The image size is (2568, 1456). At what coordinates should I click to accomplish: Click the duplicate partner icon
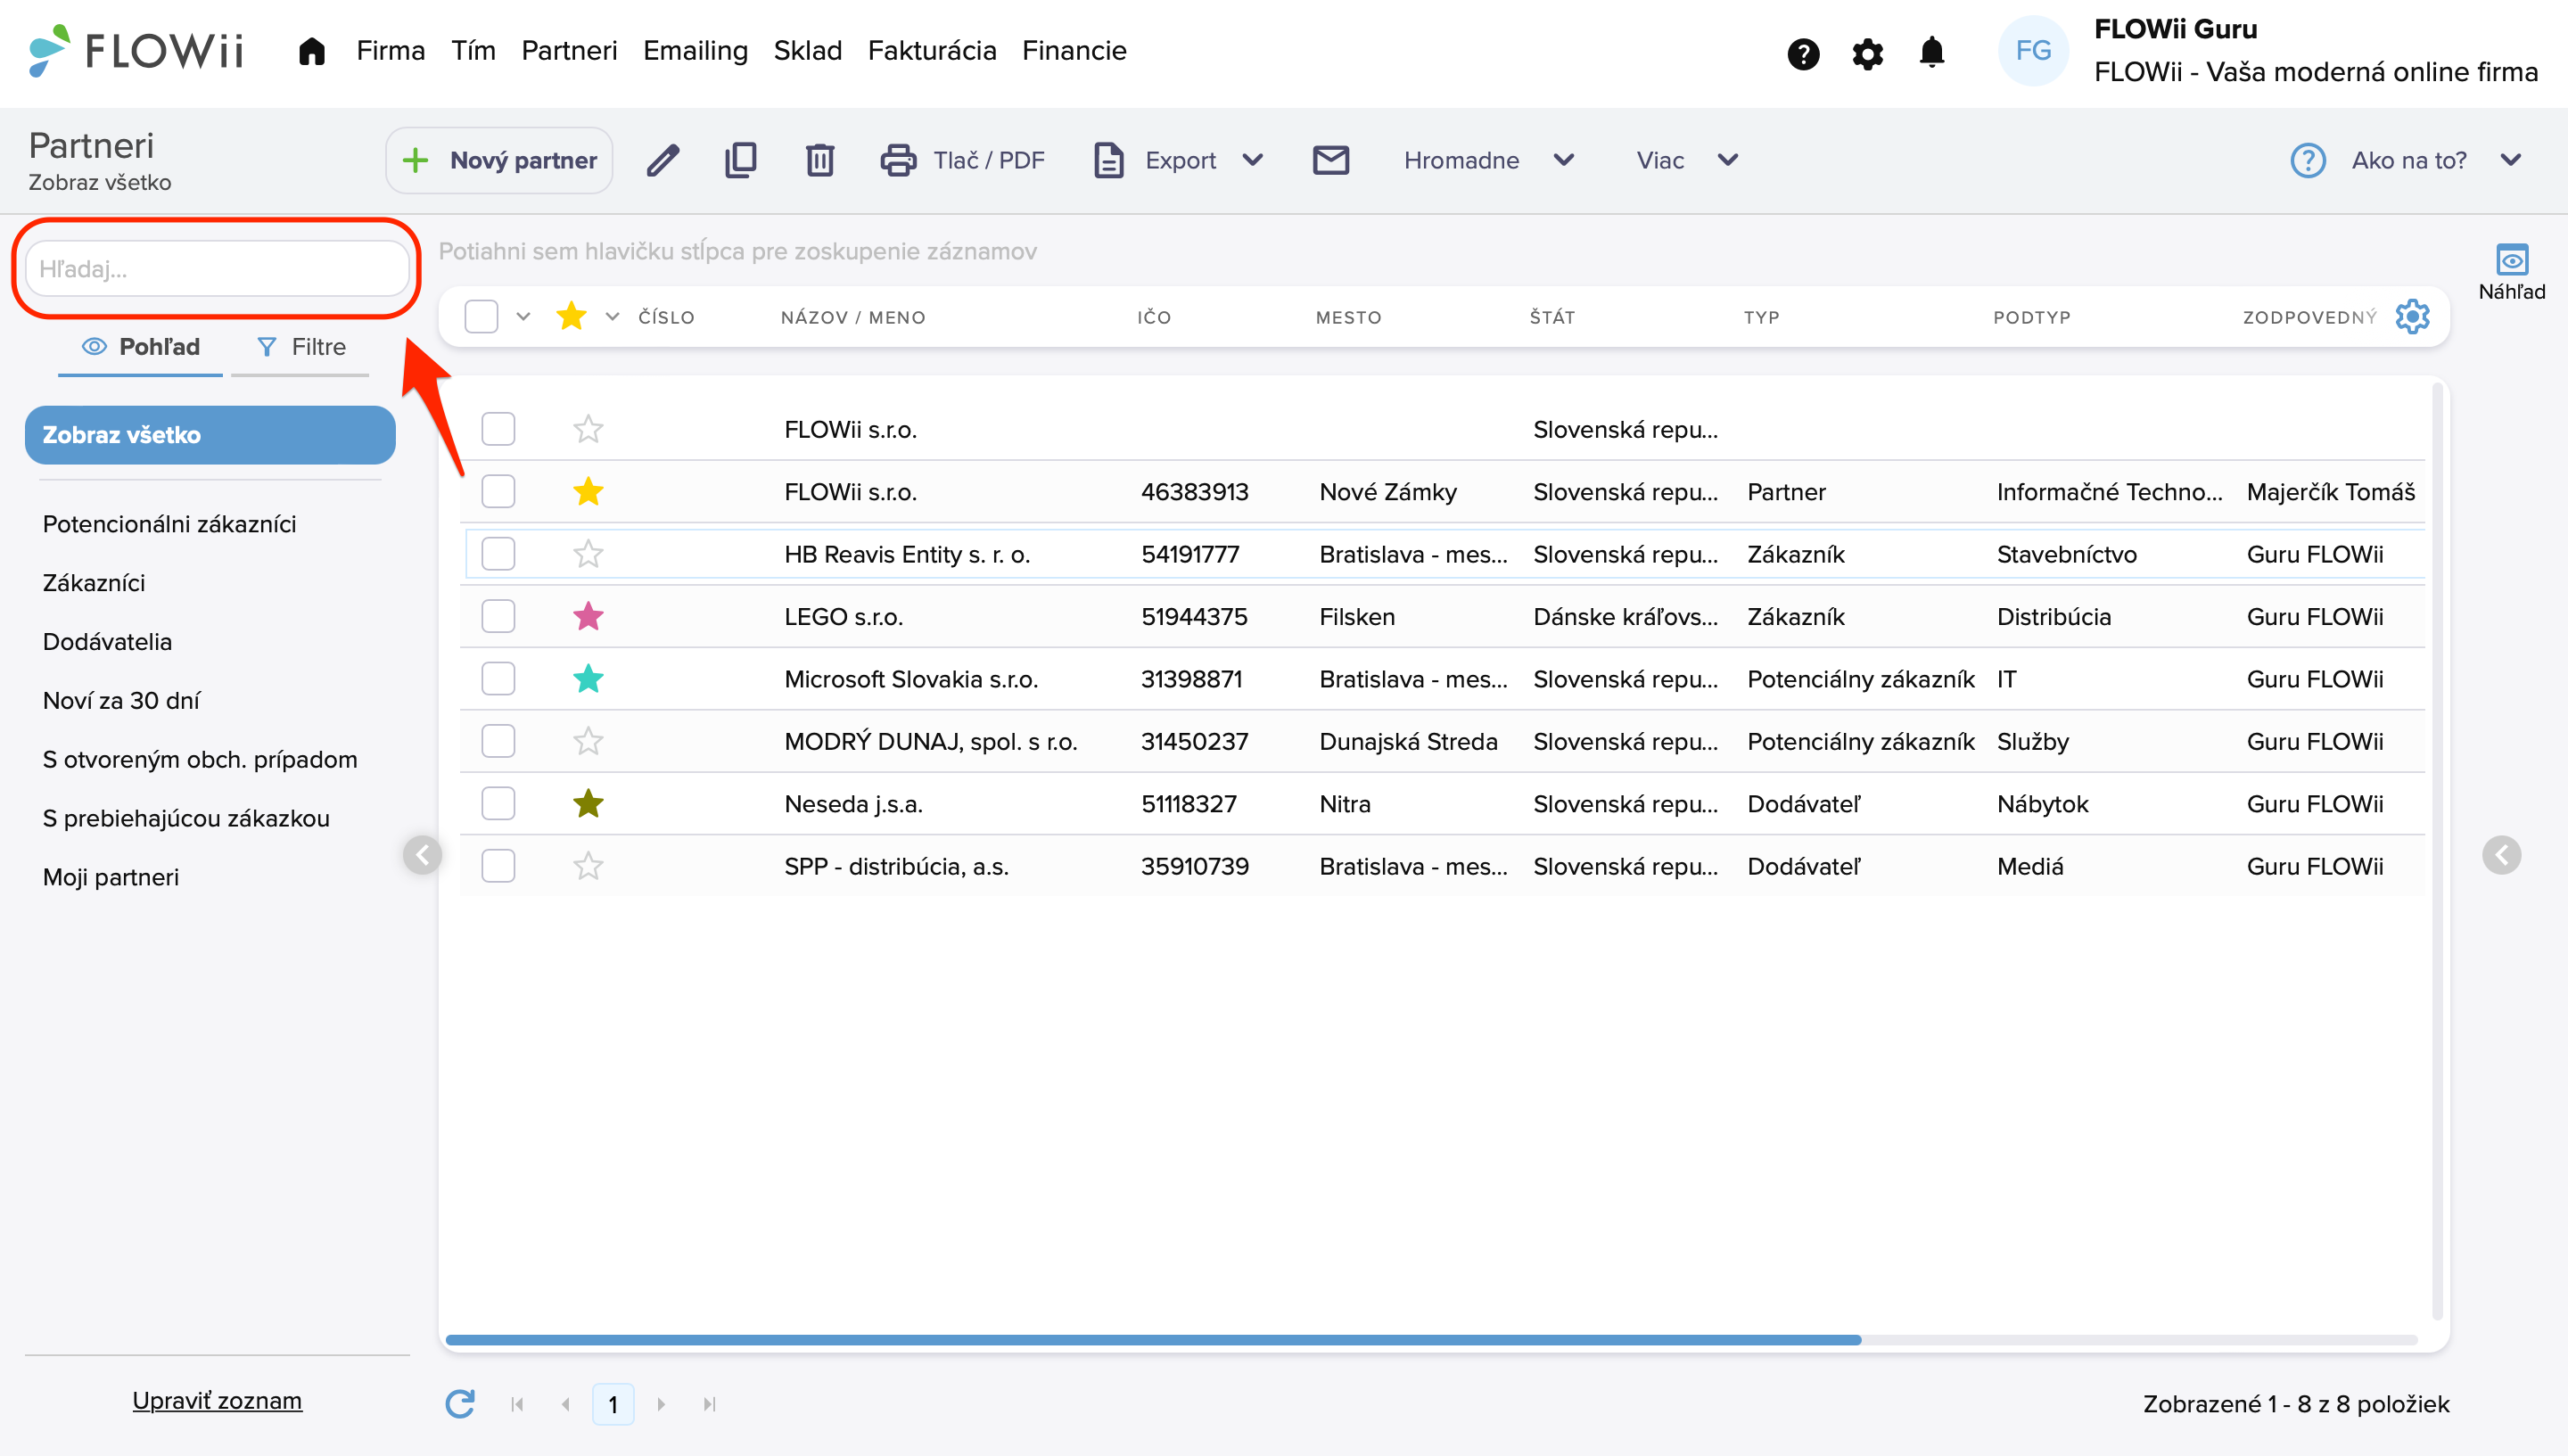click(740, 160)
